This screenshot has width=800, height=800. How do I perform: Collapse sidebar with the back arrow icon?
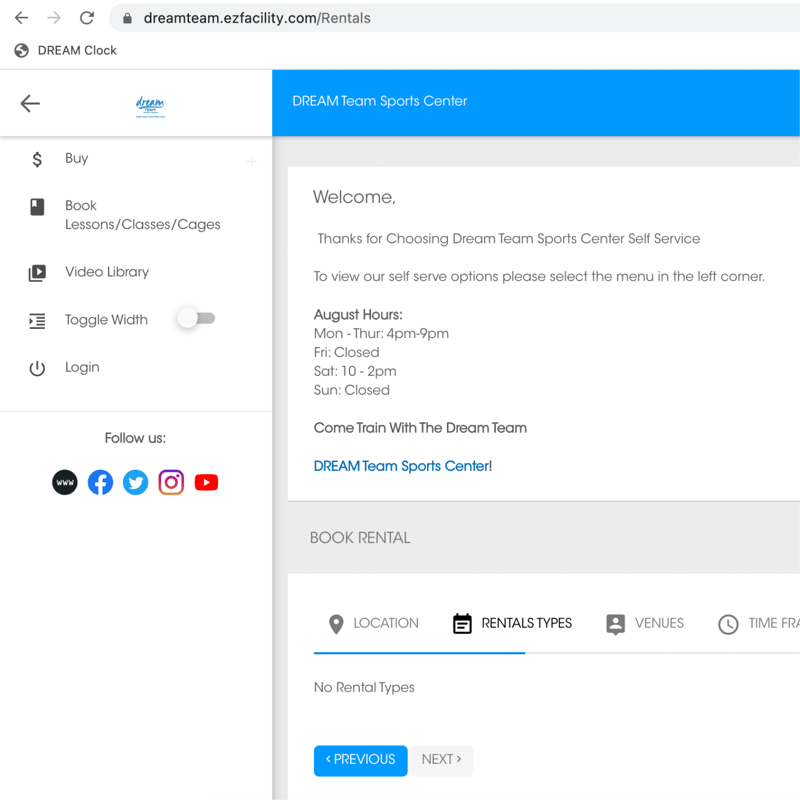pos(30,103)
